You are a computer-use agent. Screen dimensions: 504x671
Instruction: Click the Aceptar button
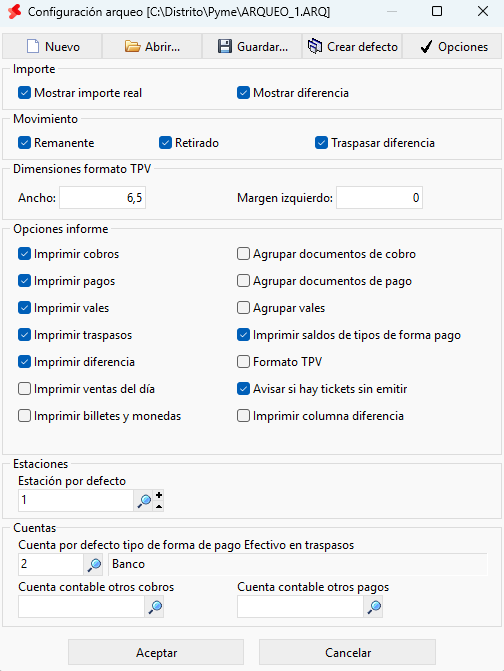click(156, 653)
